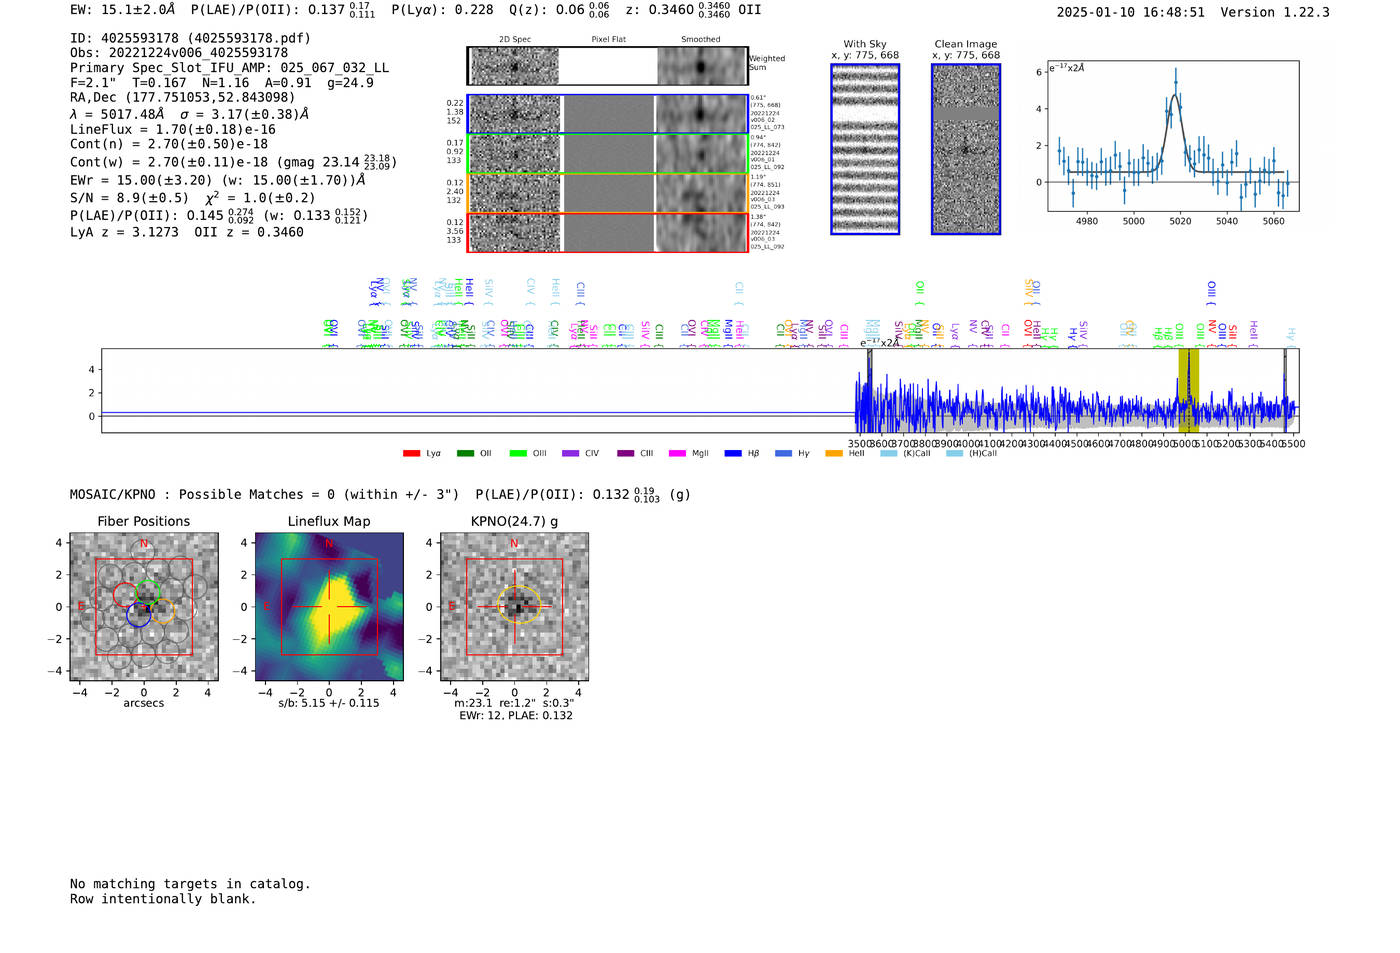Click the timestamp '2025-01-10 16:48:51'
The width and height of the screenshot is (1400, 953).
1130,12
